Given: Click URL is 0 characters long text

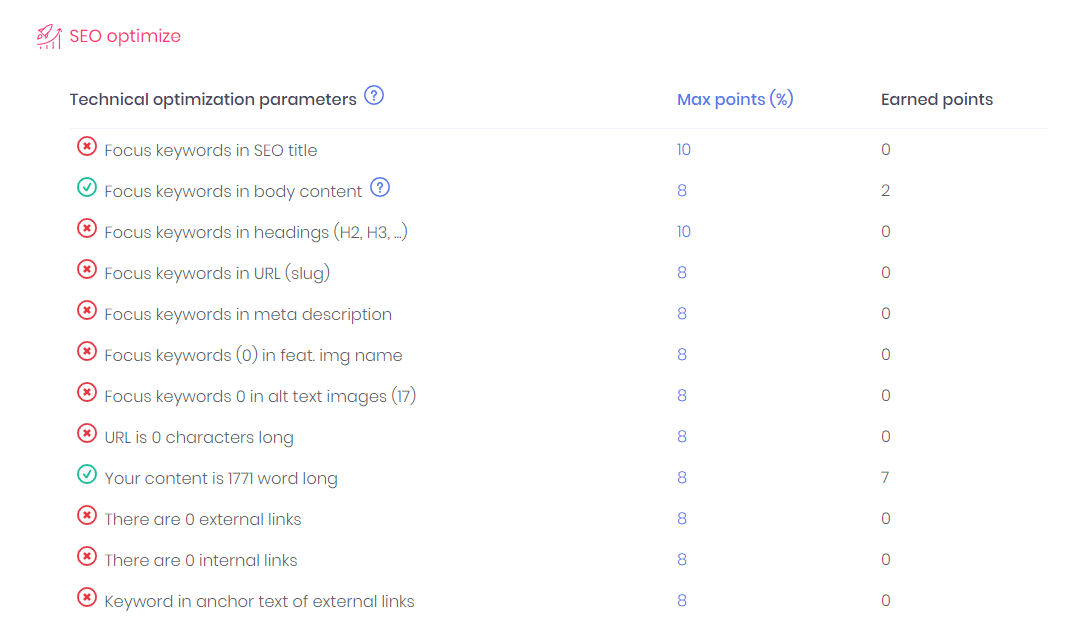Looking at the screenshot, I should (199, 438).
